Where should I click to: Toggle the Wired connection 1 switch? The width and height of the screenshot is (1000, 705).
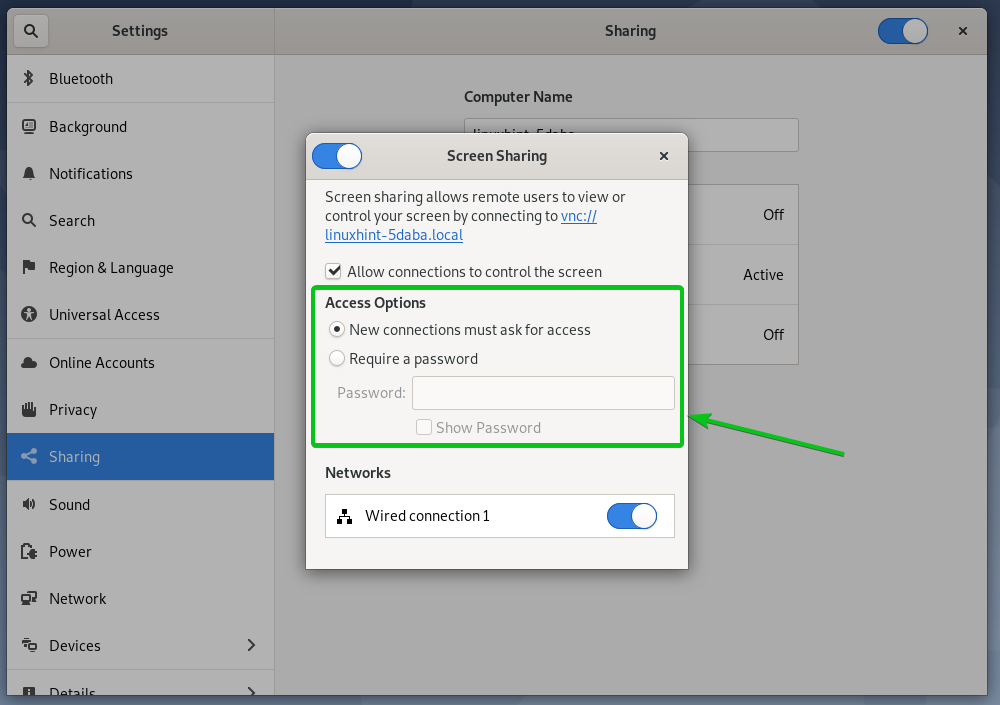631,516
